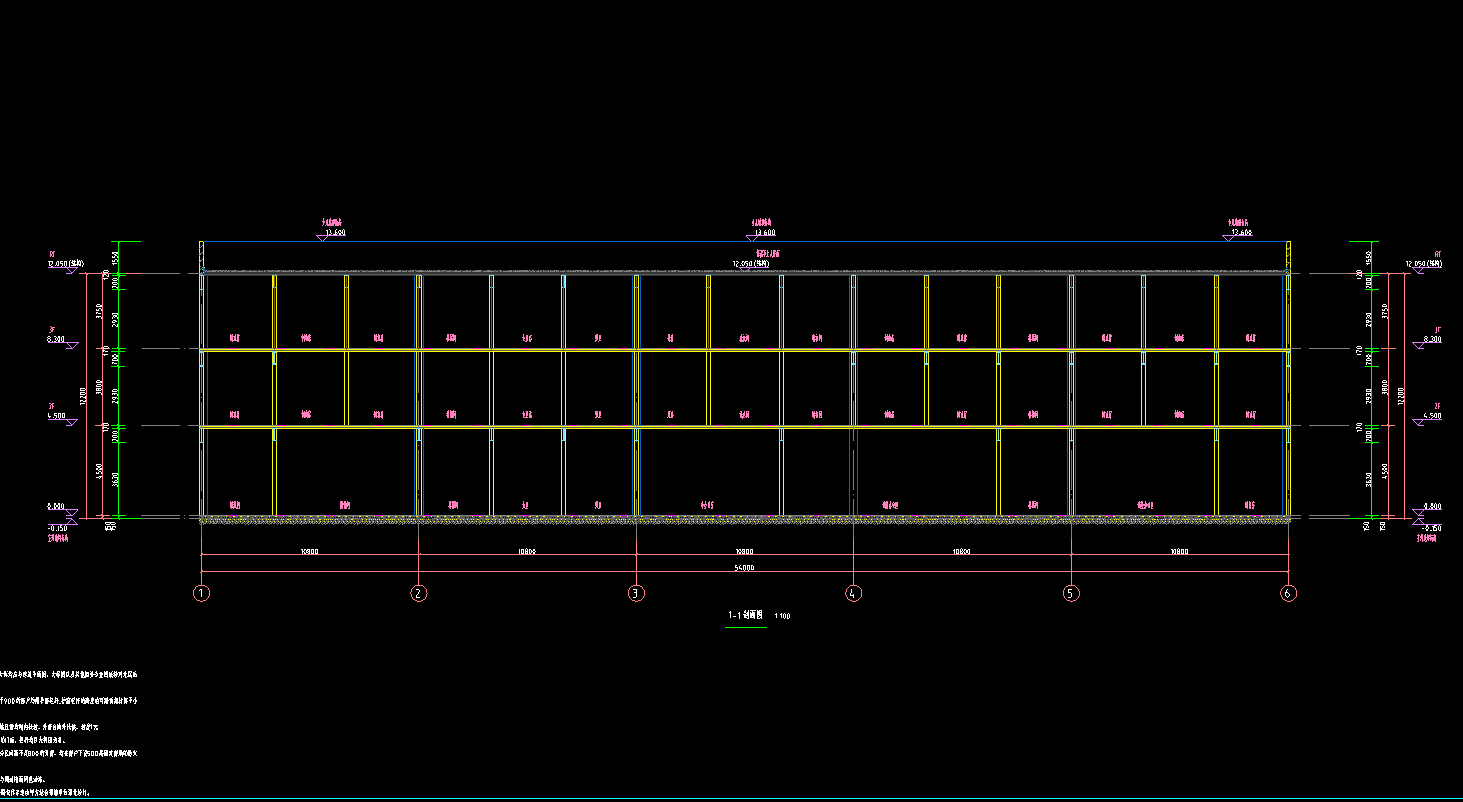Select the left 8.300 elevation marker
The width and height of the screenshot is (1463, 802).
pos(58,341)
